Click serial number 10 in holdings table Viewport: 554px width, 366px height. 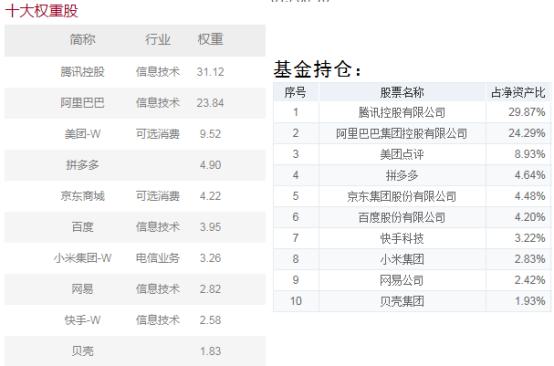click(x=296, y=301)
